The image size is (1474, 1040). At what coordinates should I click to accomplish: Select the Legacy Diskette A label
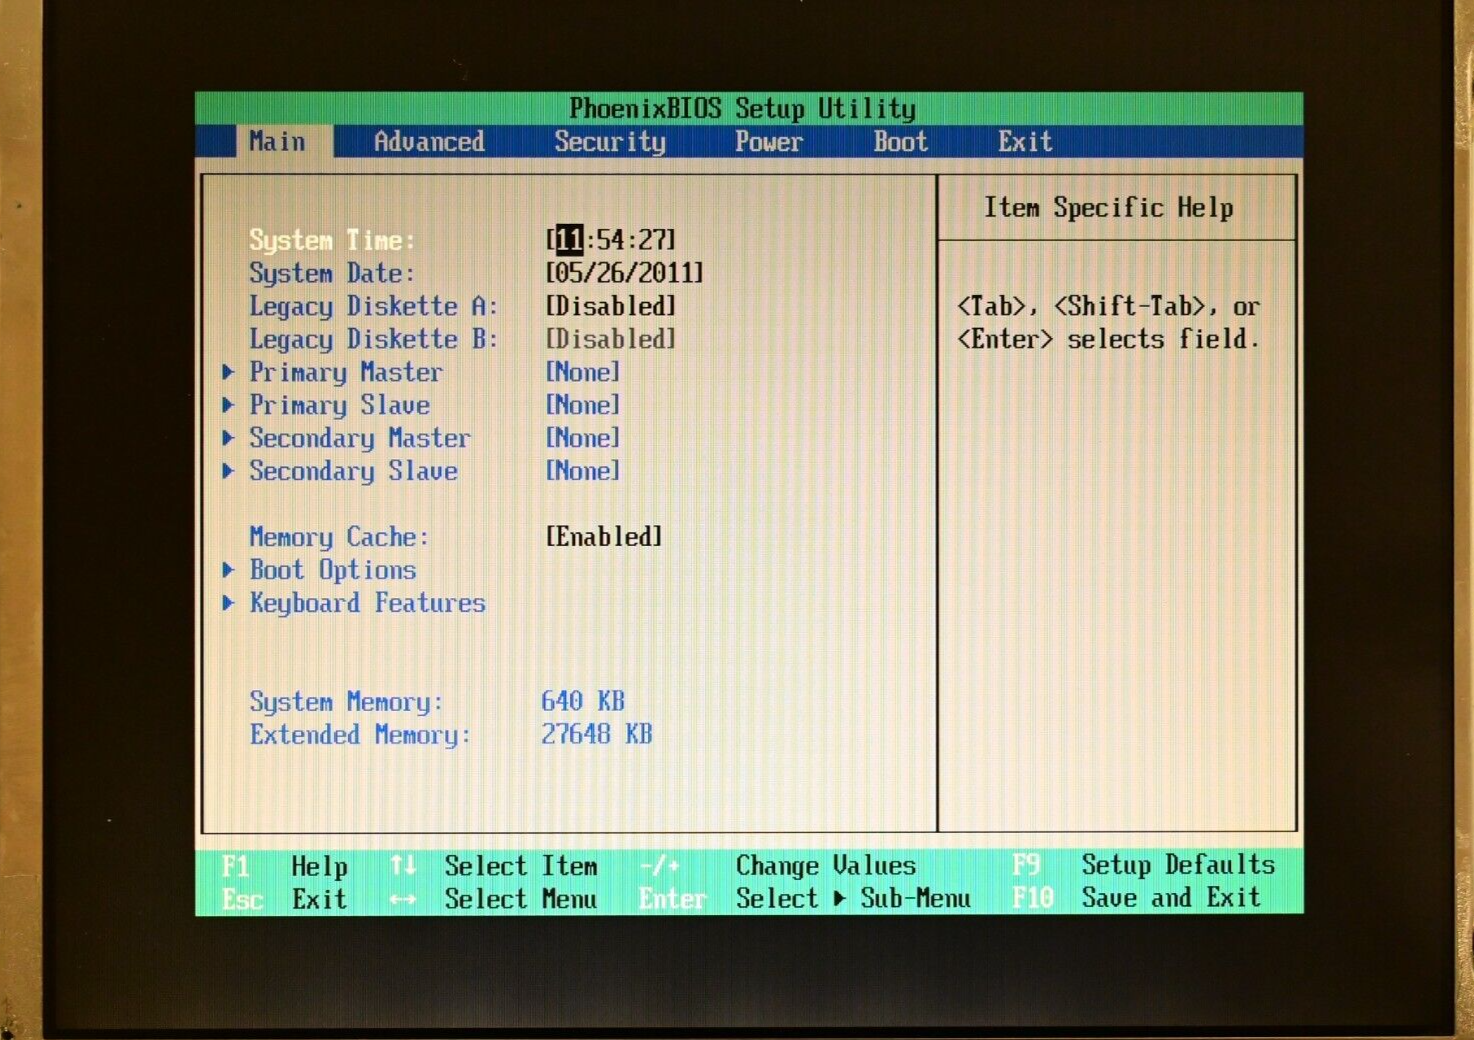pos(374,306)
